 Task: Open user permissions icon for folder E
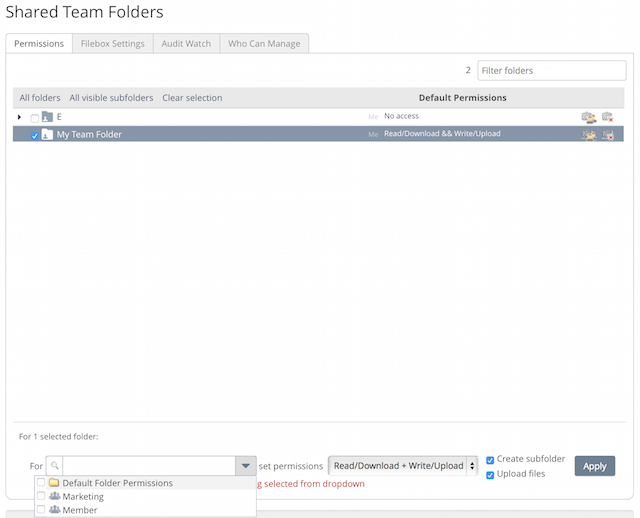pyautogui.click(x=589, y=117)
